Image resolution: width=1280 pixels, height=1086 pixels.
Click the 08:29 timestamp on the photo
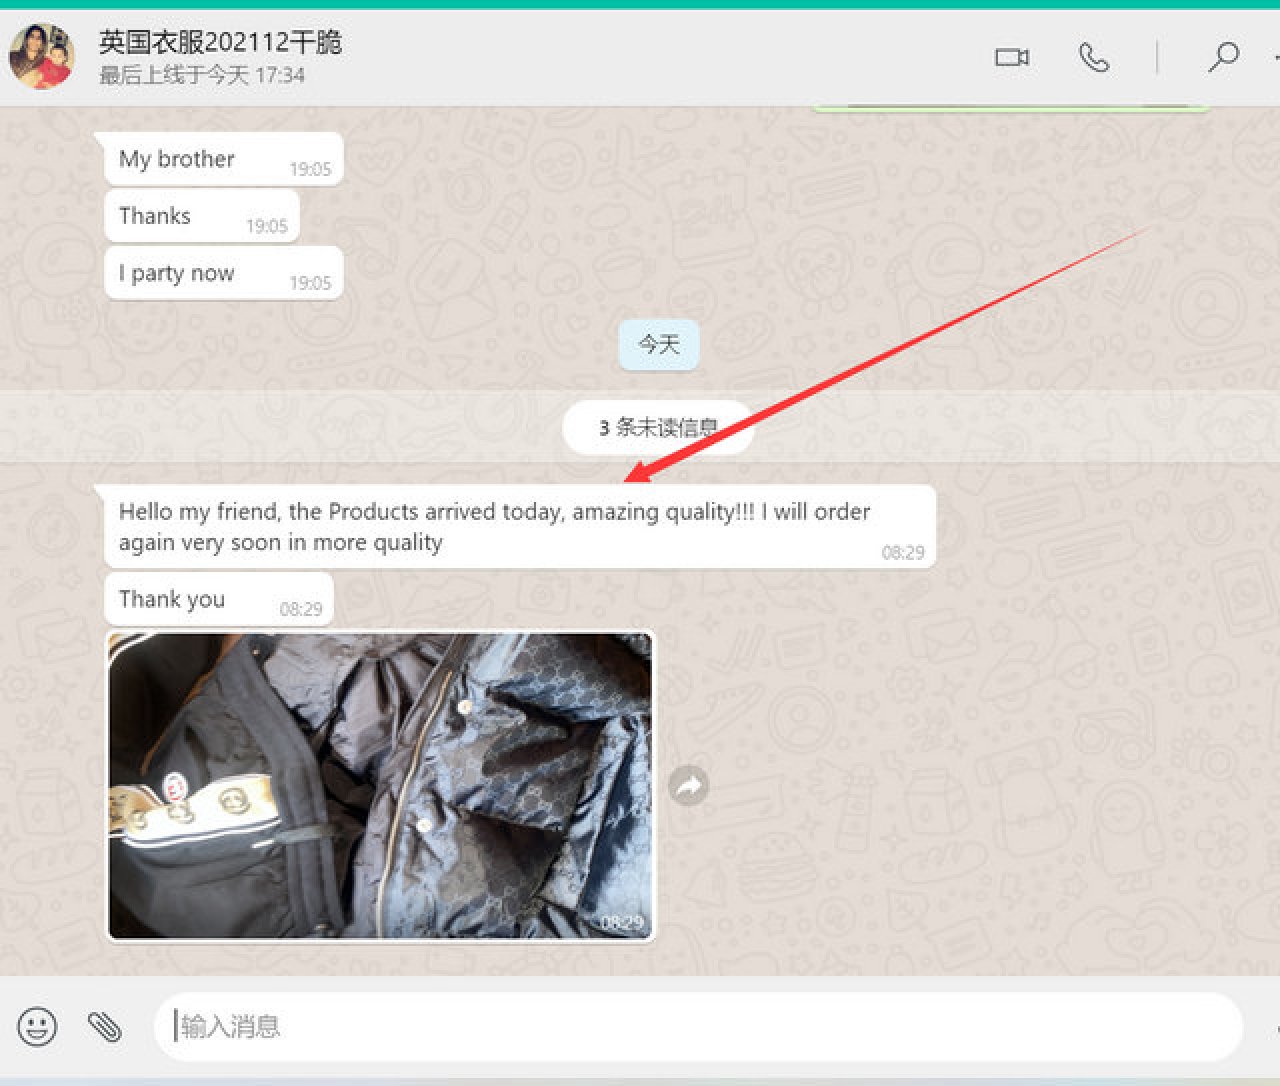coord(621,922)
